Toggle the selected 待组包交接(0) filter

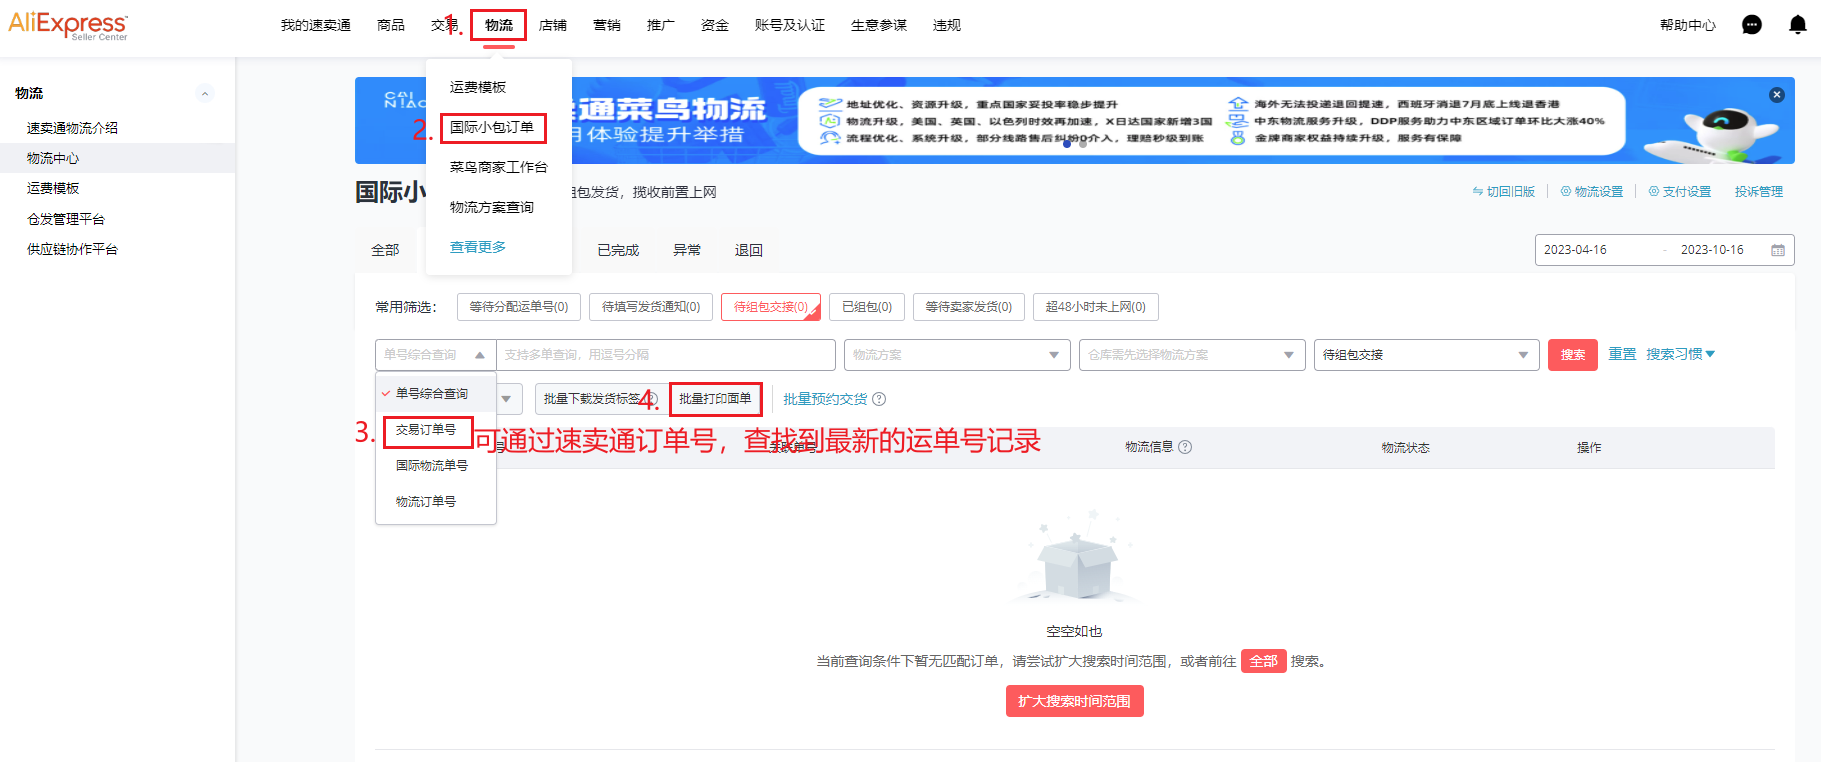coord(771,307)
